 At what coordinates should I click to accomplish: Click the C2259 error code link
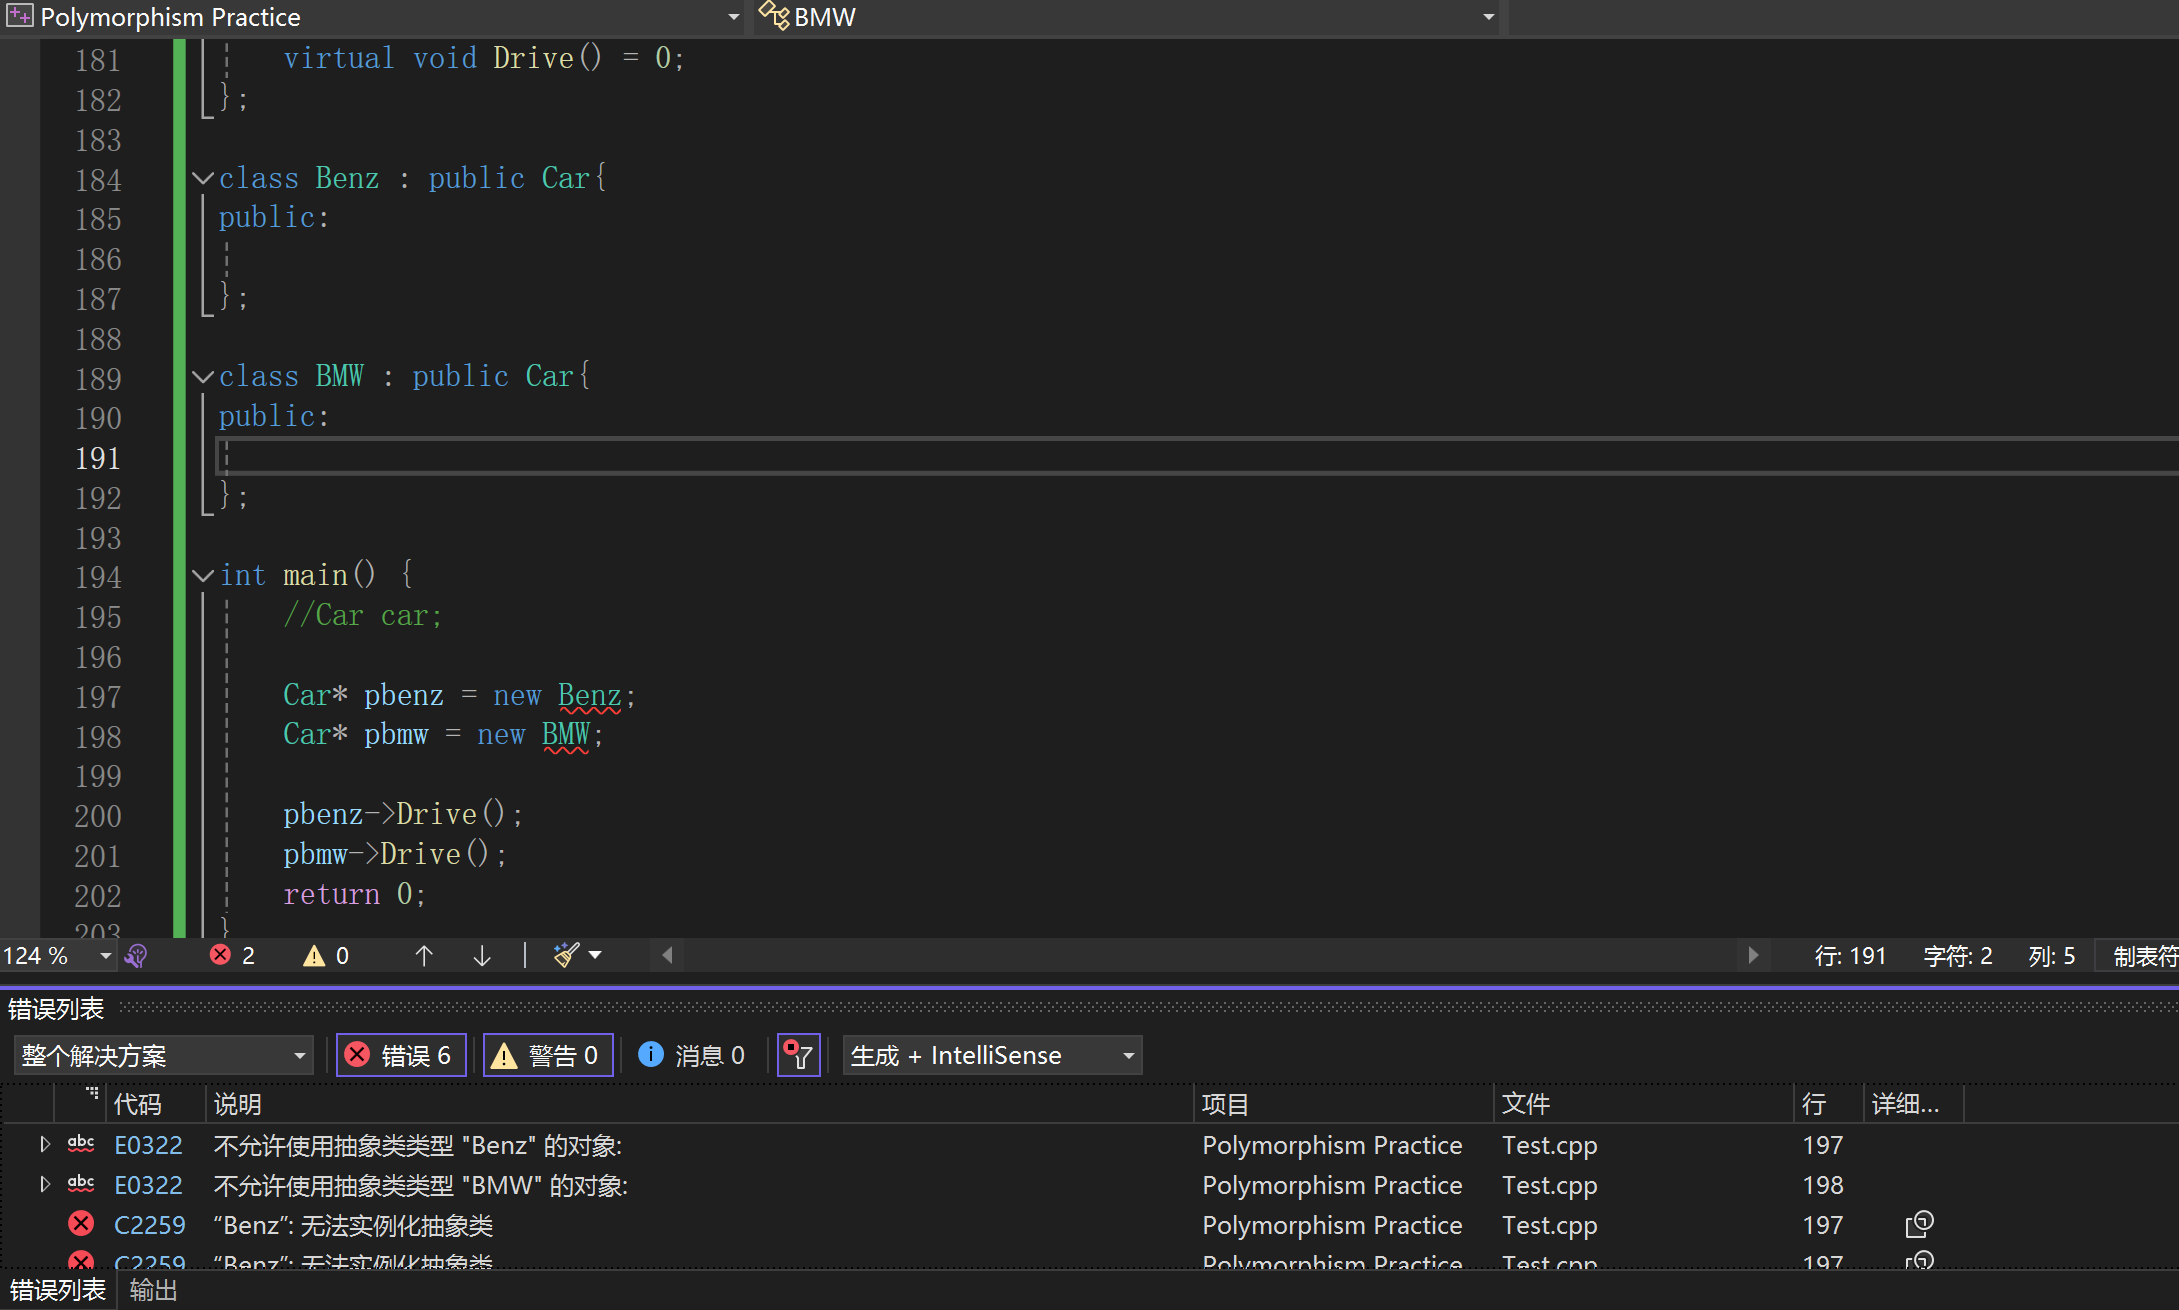149,1225
